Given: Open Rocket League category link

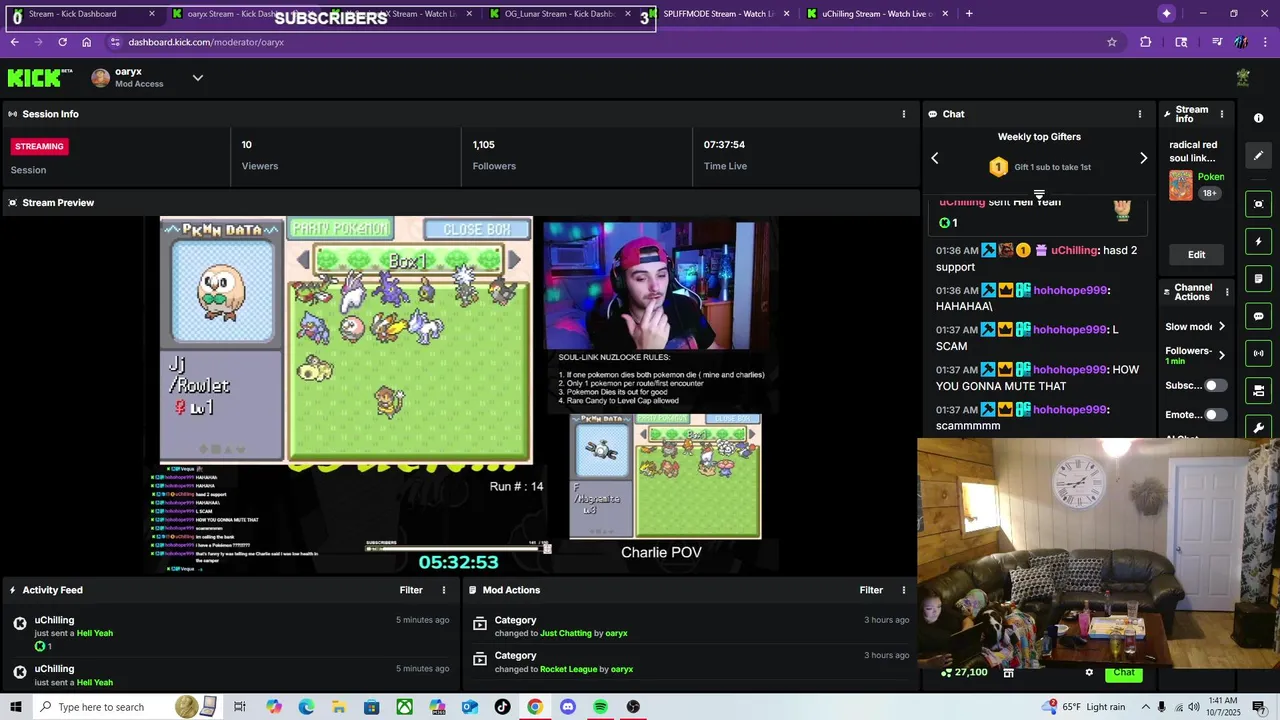Looking at the screenshot, I should 568,669.
